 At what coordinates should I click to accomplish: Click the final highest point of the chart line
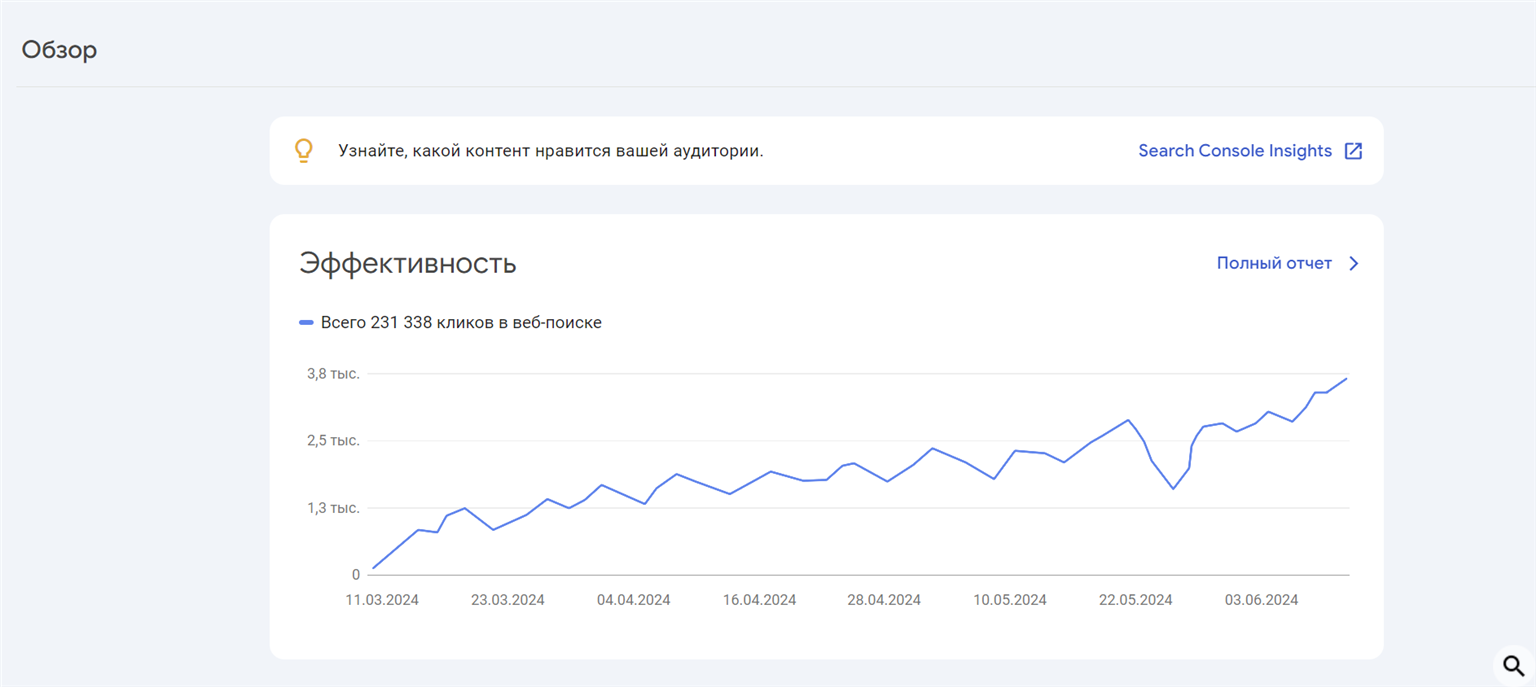coord(1347,379)
